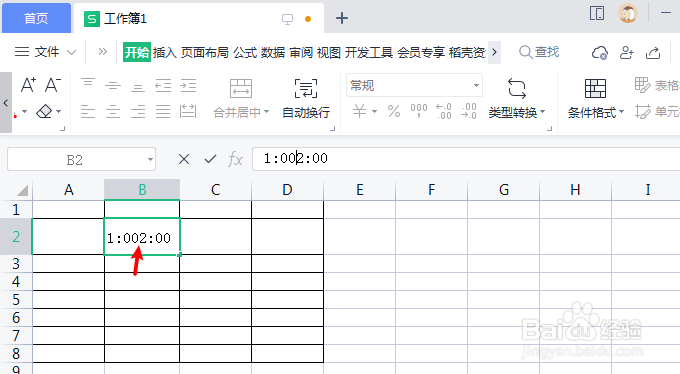680x374 pixels.
Task: Expand the 合并居中 dropdown arrow
Action: [266, 112]
